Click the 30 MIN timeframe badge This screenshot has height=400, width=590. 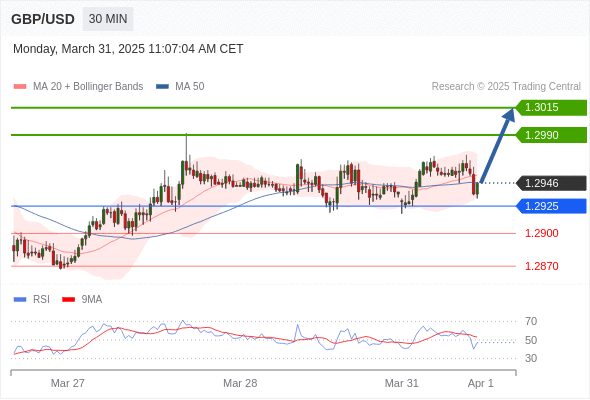point(108,19)
